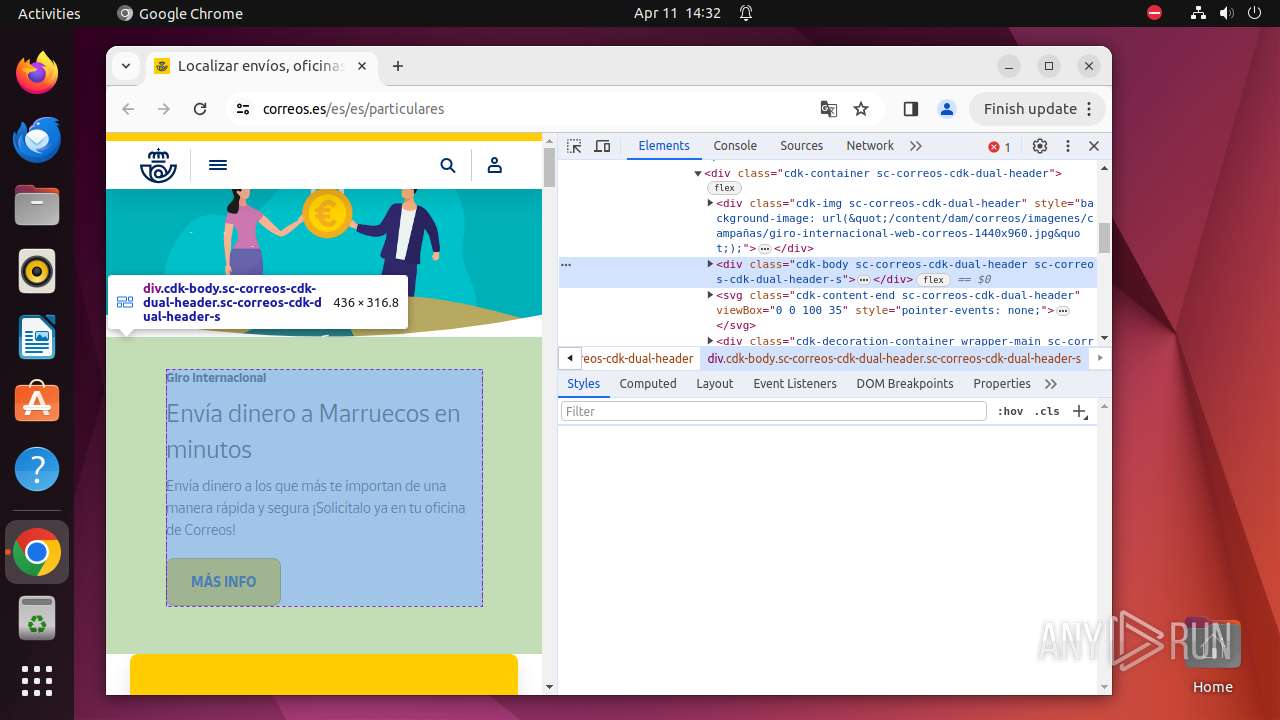Go forward with Chrome's forward arrow
The height and width of the screenshot is (720, 1280).
(164, 109)
